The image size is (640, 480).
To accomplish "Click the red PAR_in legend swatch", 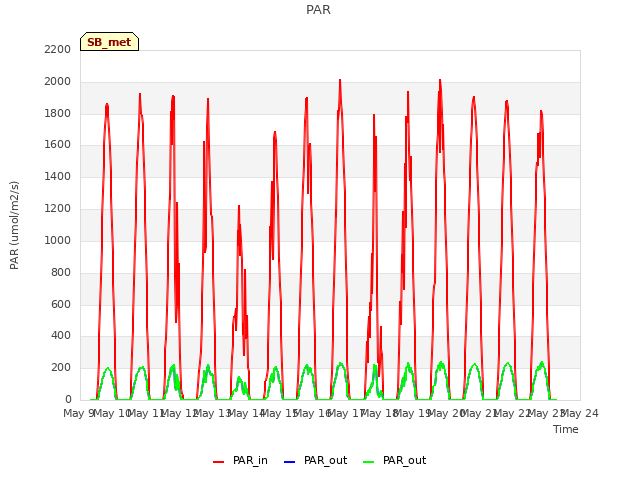I will click(x=219, y=462).
